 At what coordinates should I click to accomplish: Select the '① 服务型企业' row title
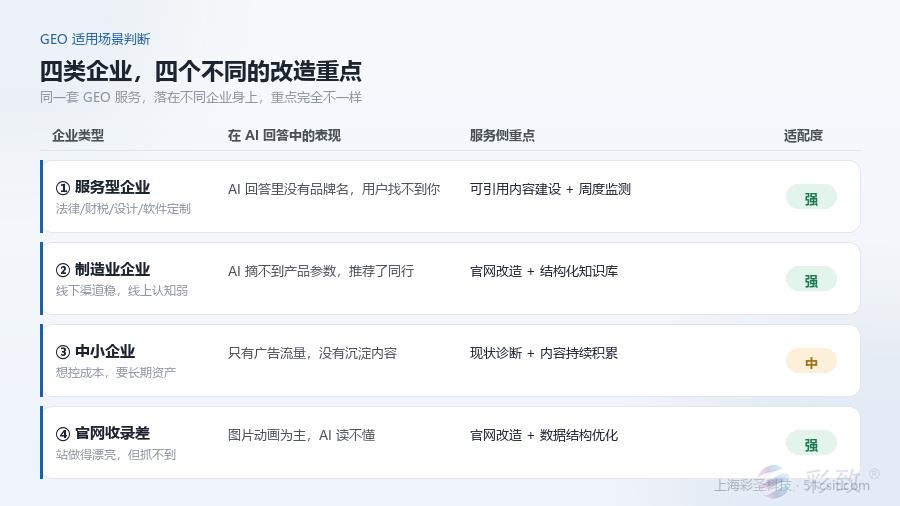[103, 187]
